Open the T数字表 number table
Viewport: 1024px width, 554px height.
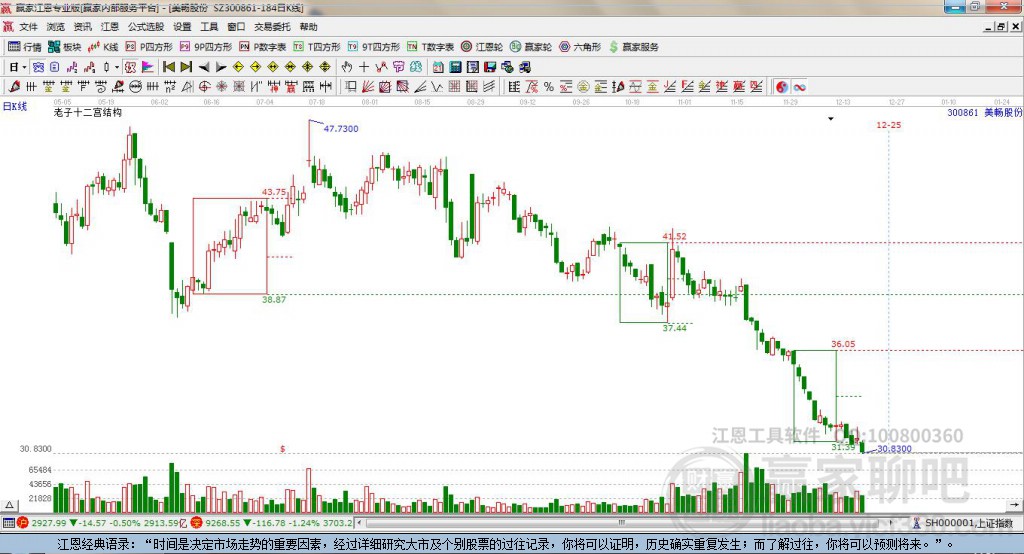coord(430,47)
